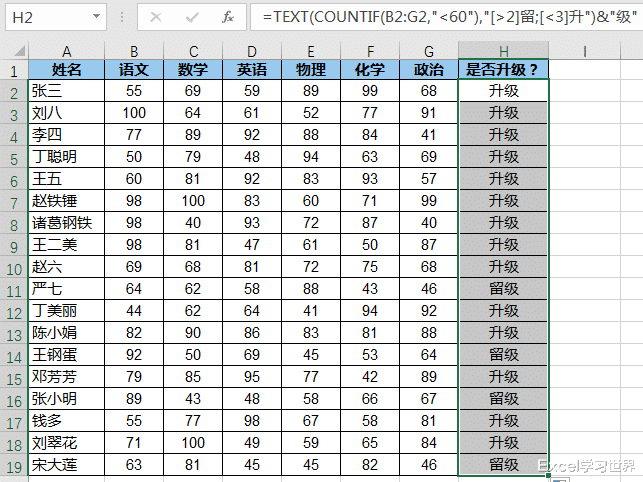Select the name cell 张小明
The height and width of the screenshot is (482, 643).
point(66,399)
